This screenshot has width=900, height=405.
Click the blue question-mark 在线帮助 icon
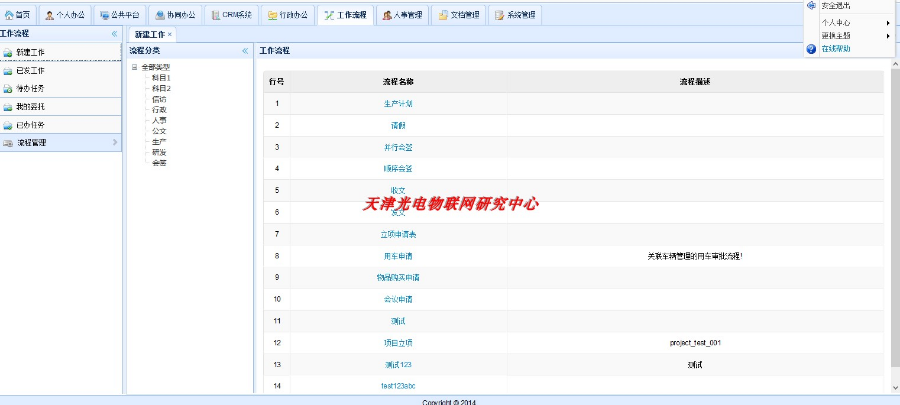click(811, 49)
